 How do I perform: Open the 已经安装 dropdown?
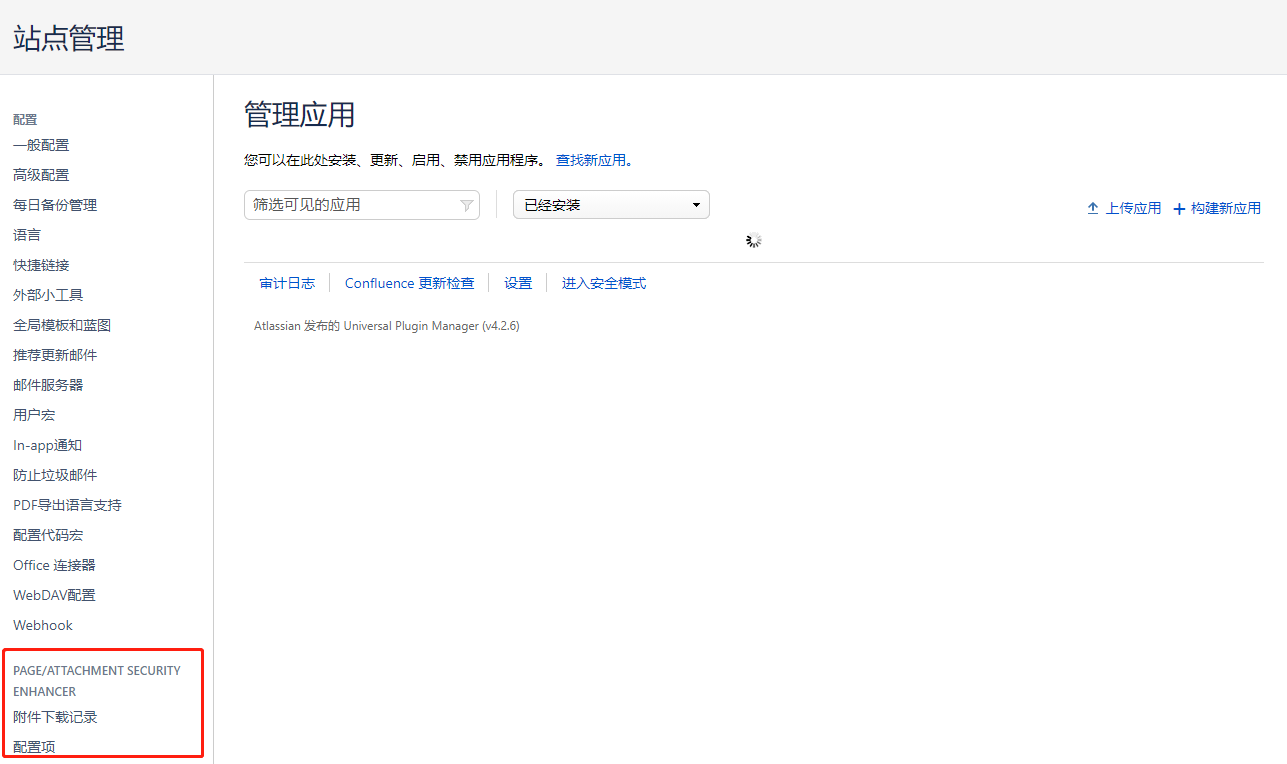point(611,205)
